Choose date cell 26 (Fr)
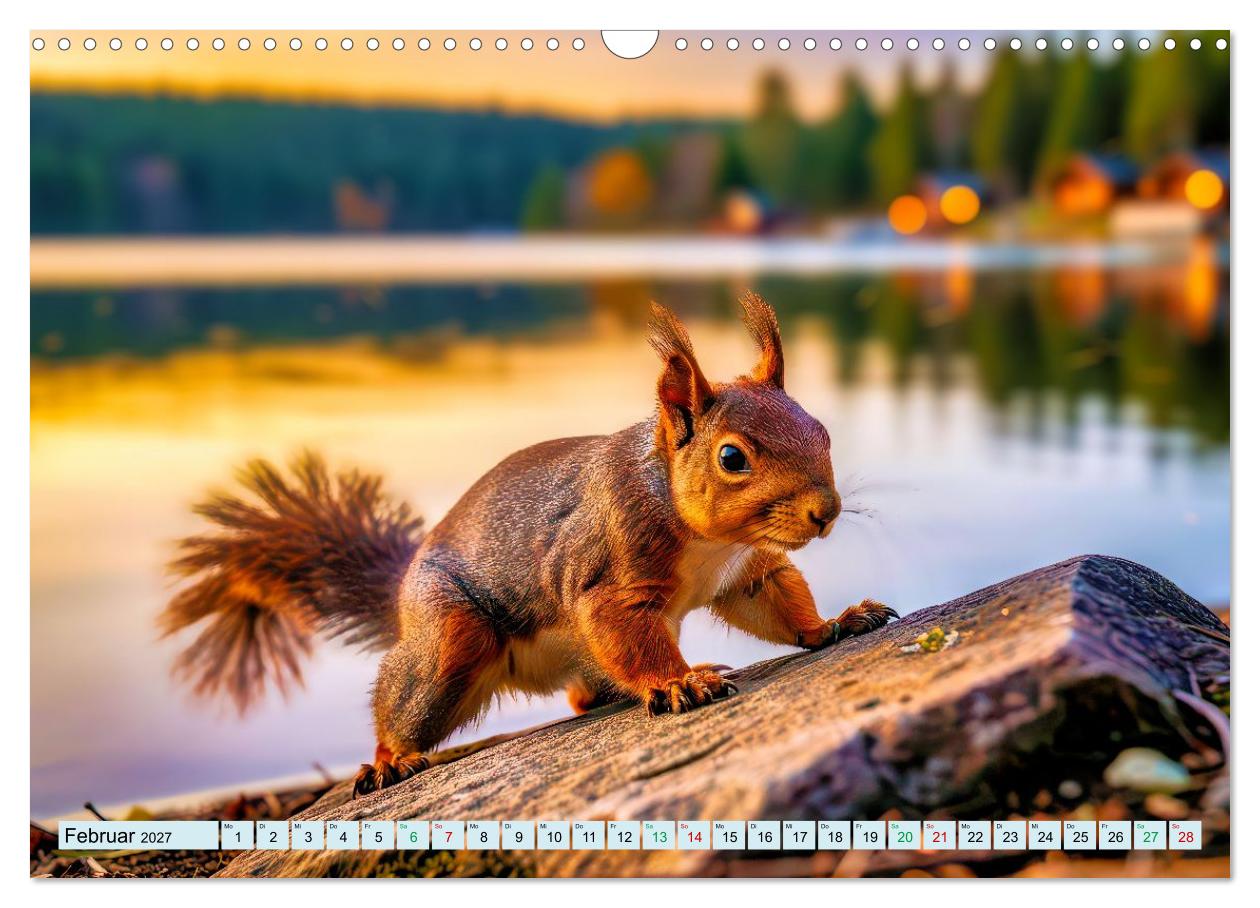 (1114, 836)
